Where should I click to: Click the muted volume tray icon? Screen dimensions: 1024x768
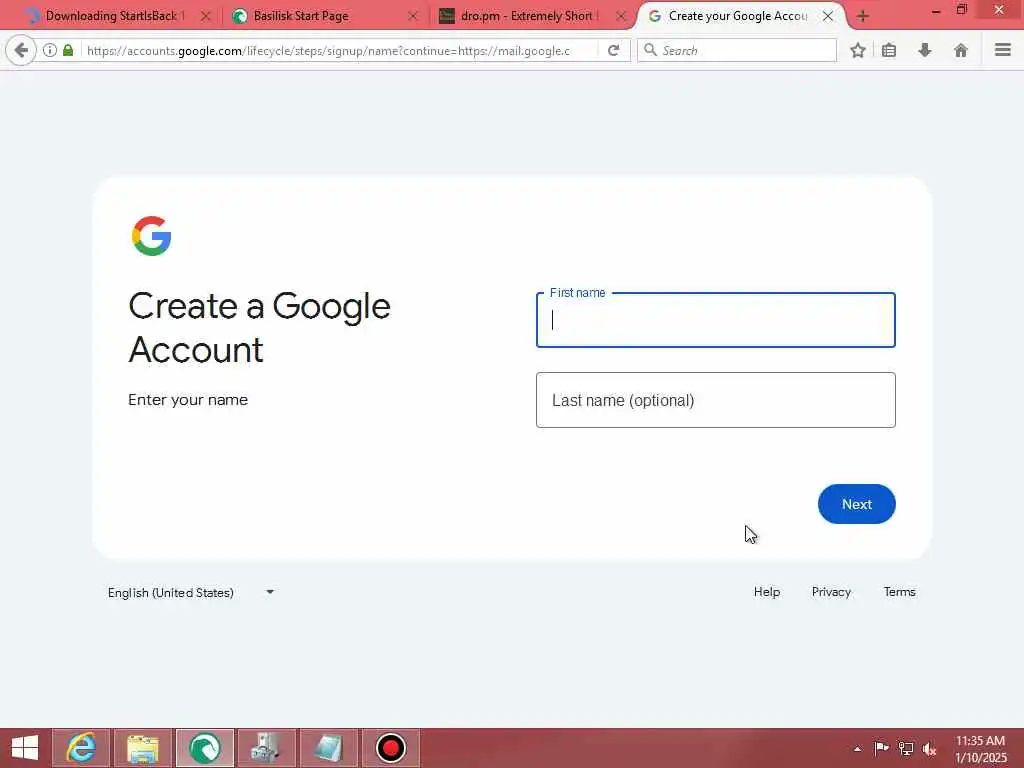click(929, 748)
